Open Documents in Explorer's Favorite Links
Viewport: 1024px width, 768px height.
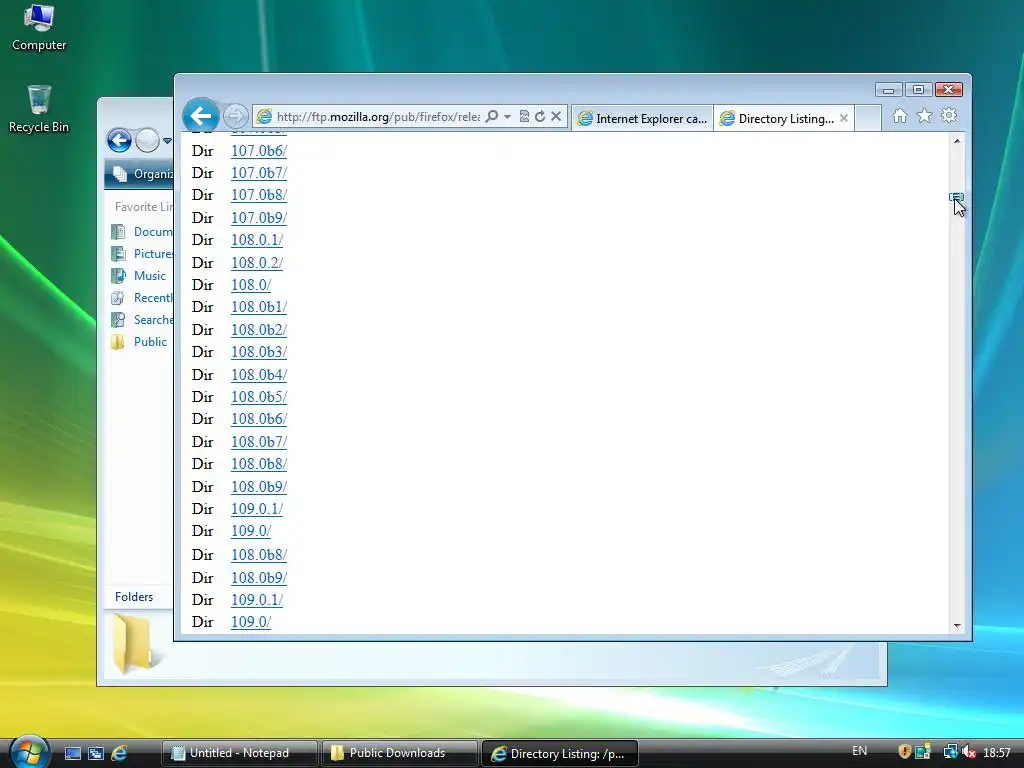[142, 232]
